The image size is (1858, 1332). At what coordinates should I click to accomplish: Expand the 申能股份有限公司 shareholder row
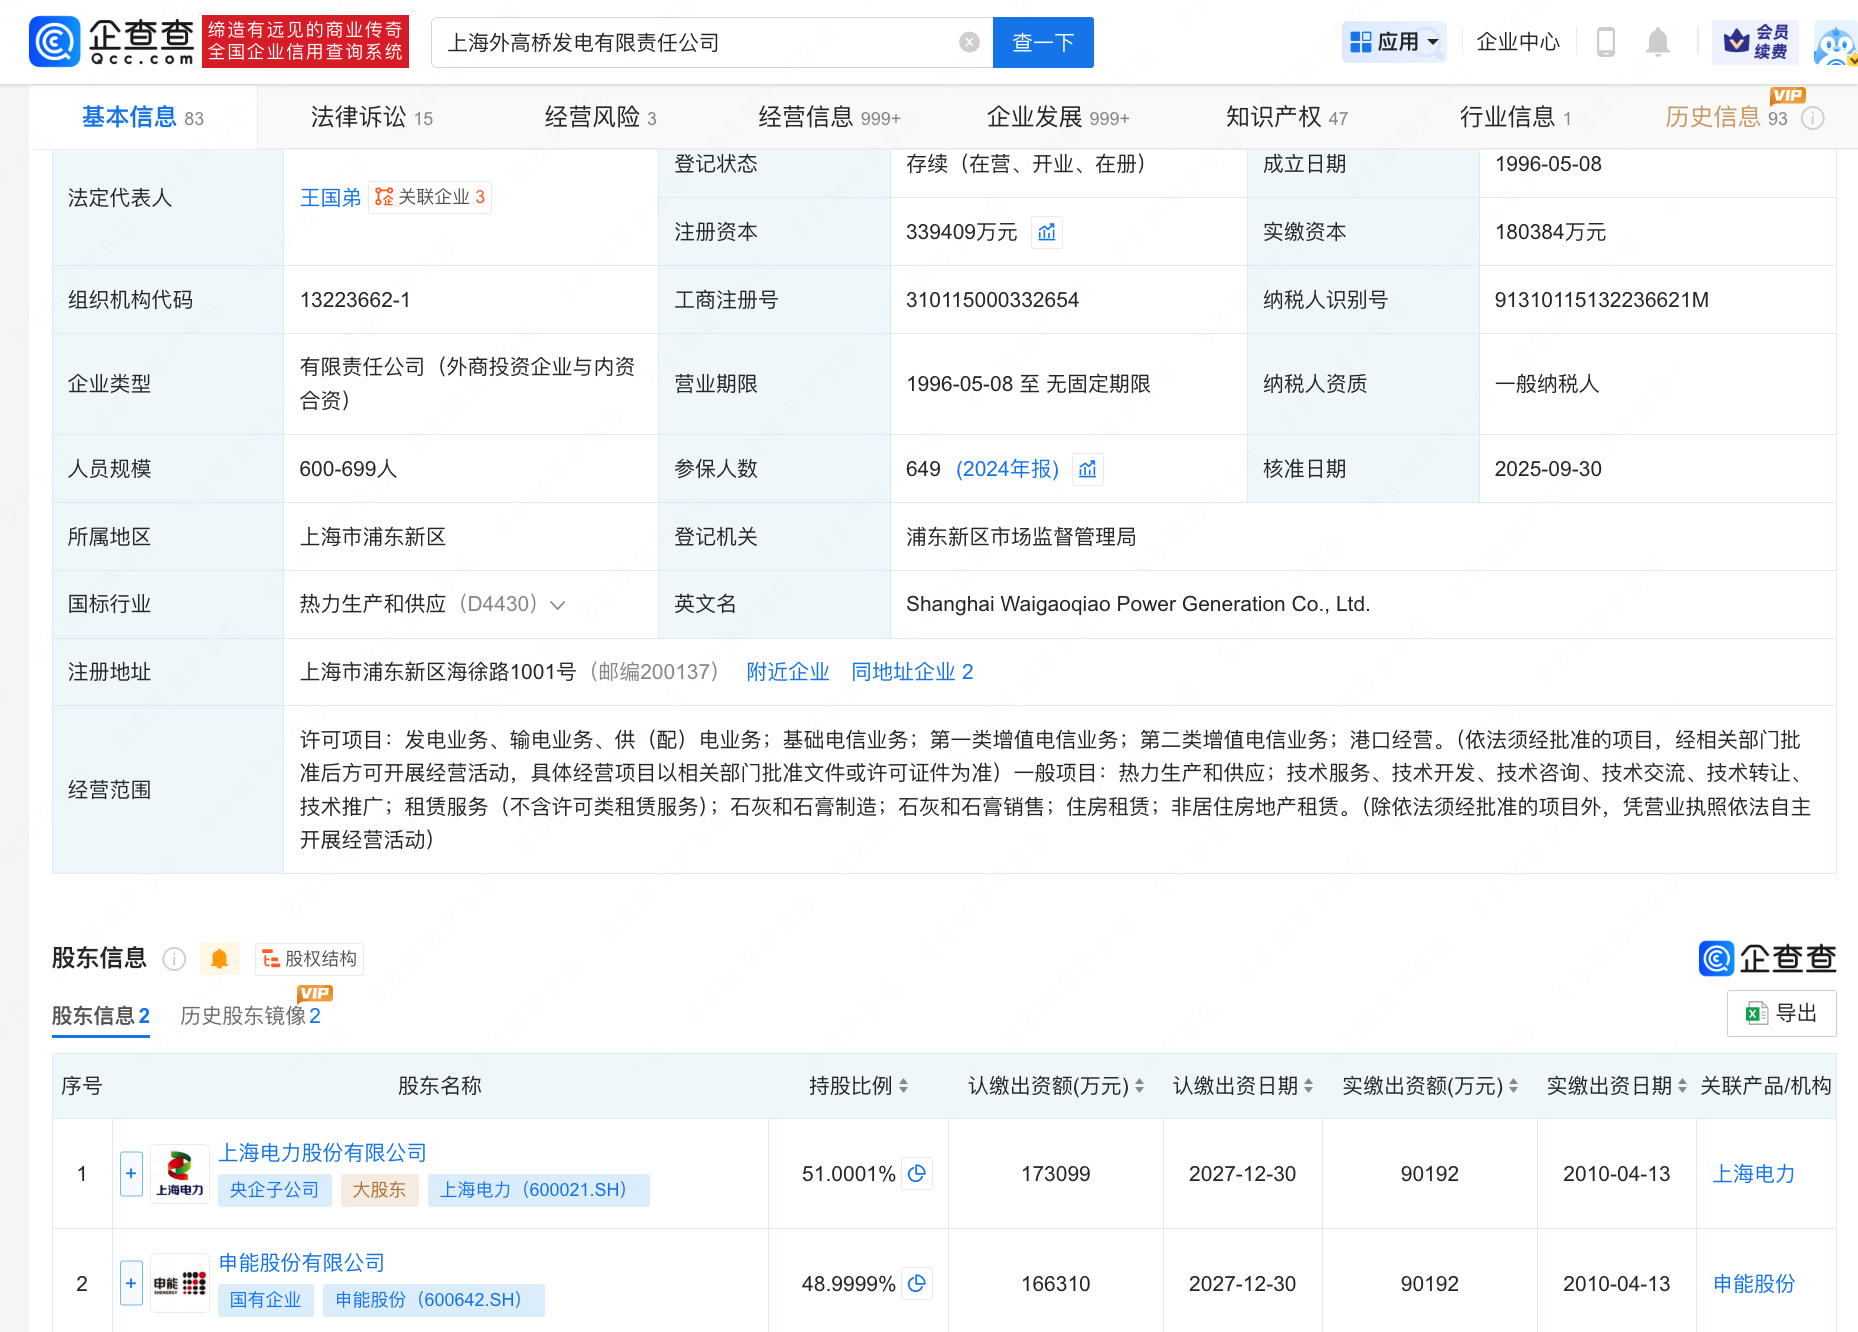[x=131, y=1283]
